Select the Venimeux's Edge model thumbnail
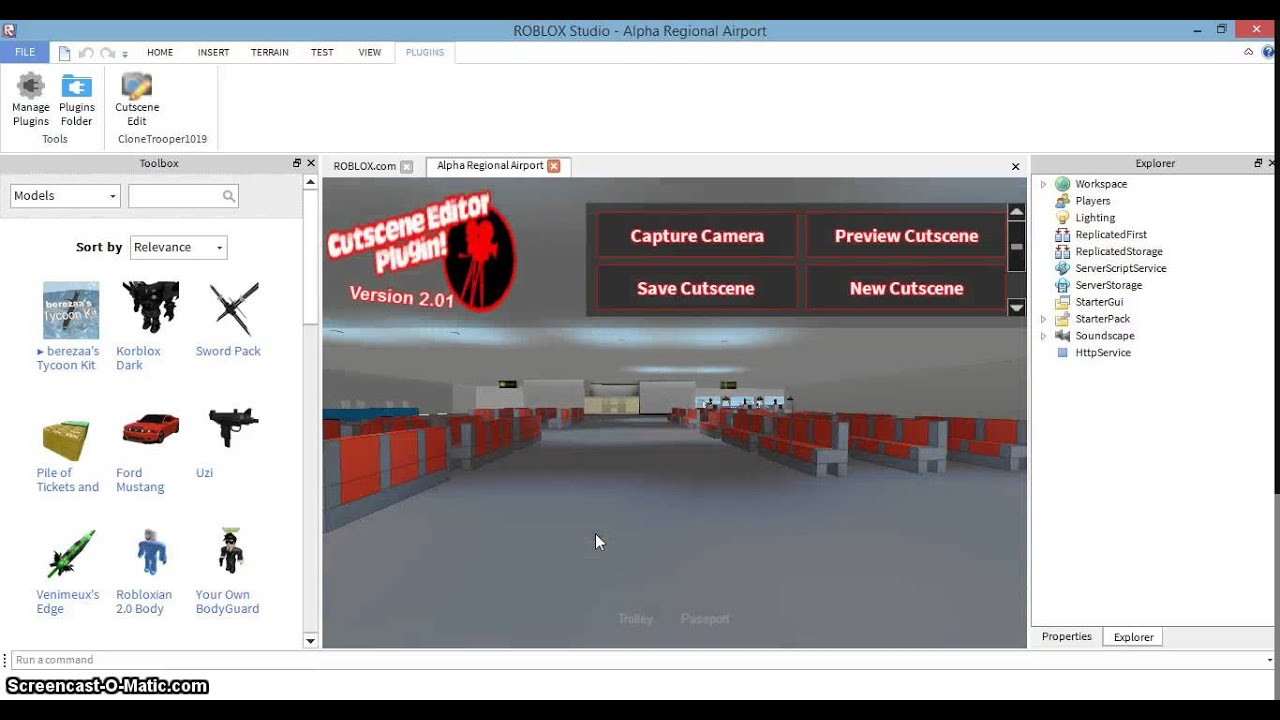Screen dimensions: 1280x720 [x=71, y=553]
